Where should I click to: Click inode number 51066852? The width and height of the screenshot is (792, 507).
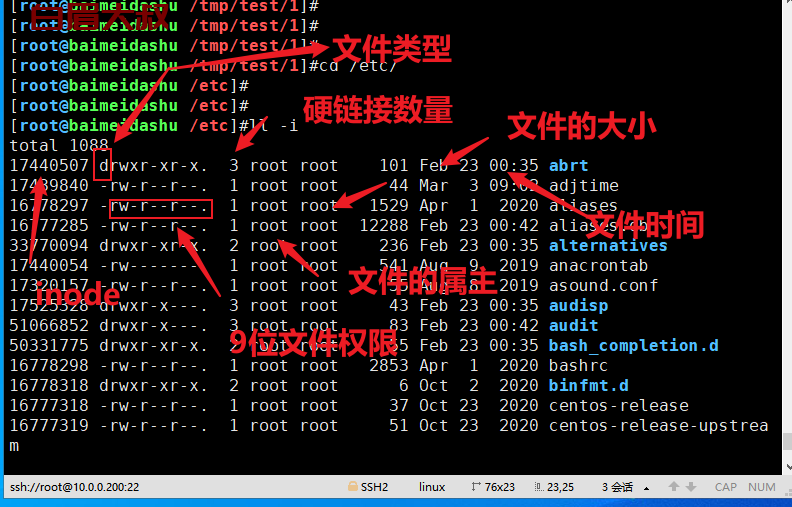coord(49,326)
